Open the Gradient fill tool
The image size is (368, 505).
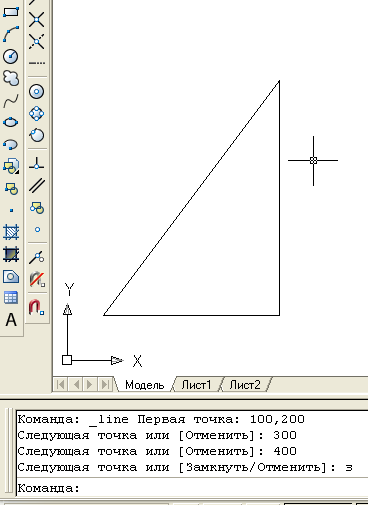pos(11,254)
